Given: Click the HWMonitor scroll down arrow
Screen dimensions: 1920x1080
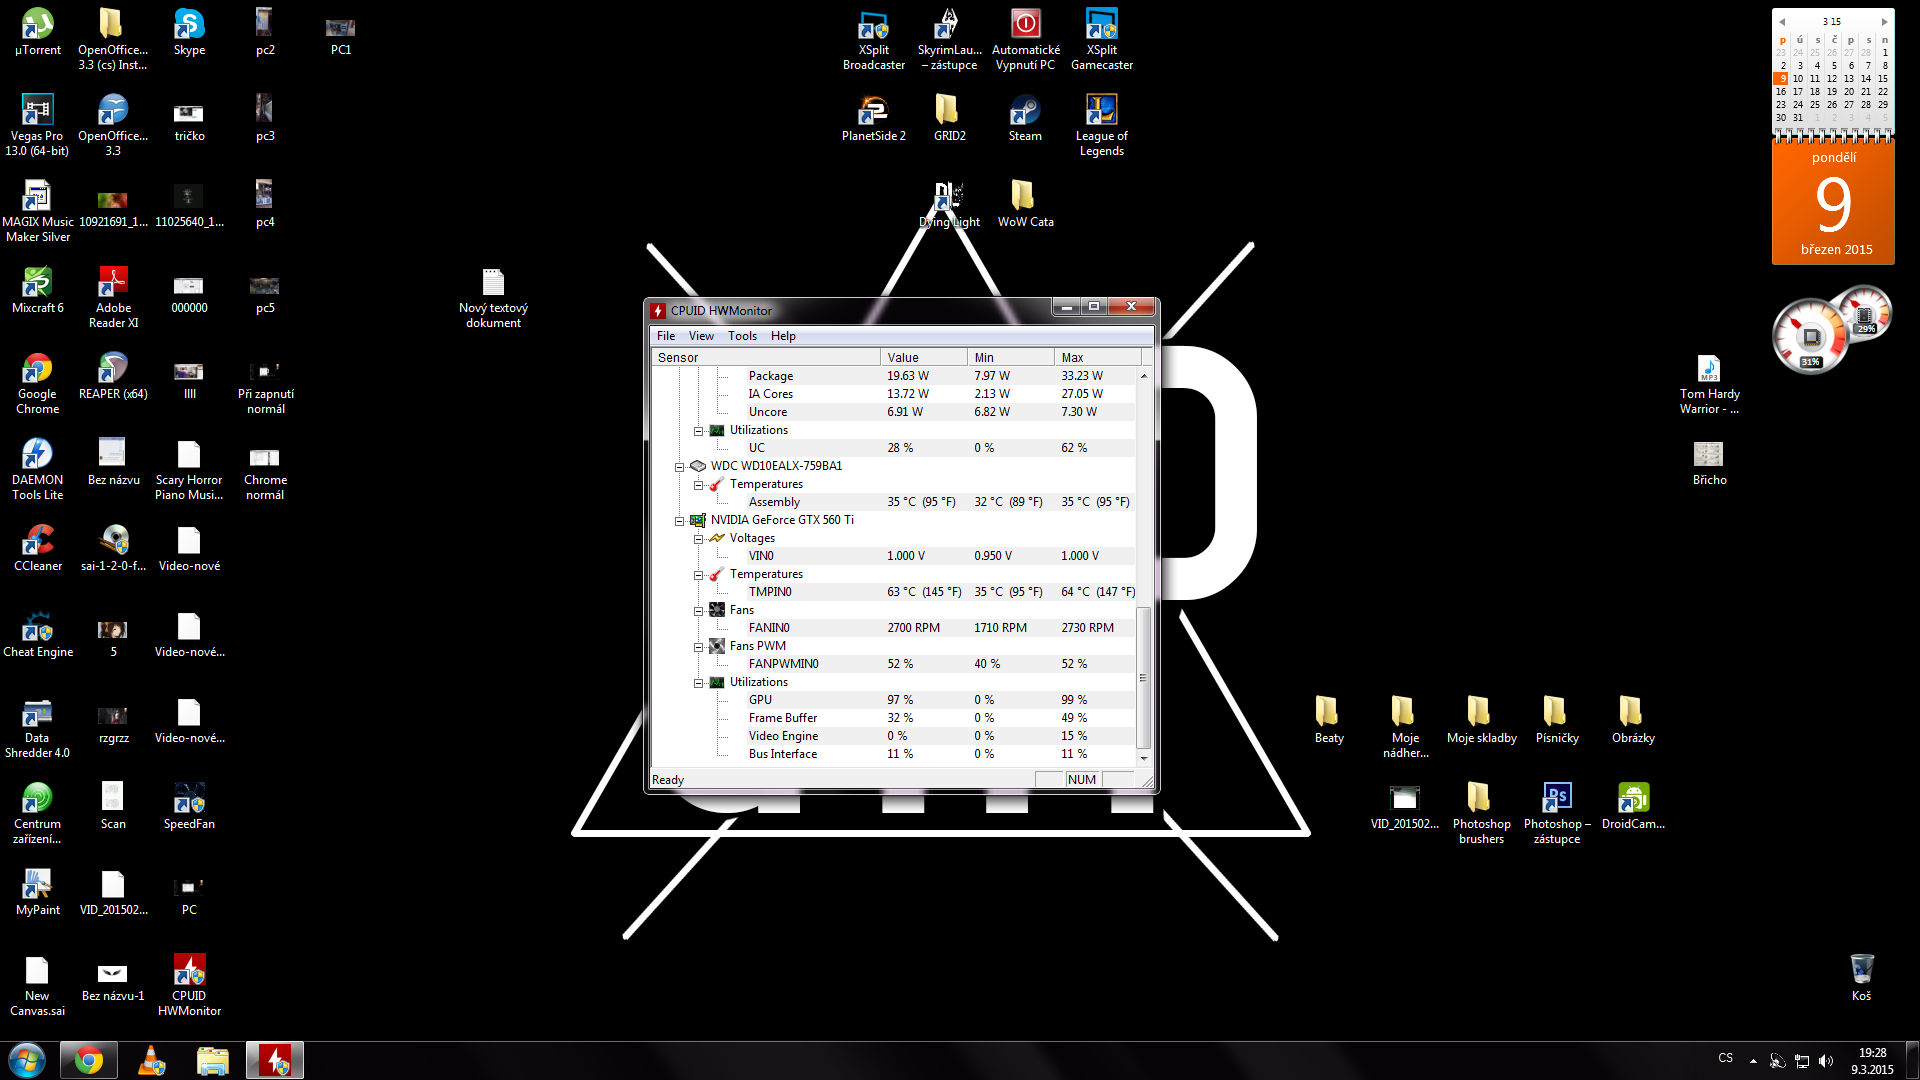Looking at the screenshot, I should (1144, 758).
